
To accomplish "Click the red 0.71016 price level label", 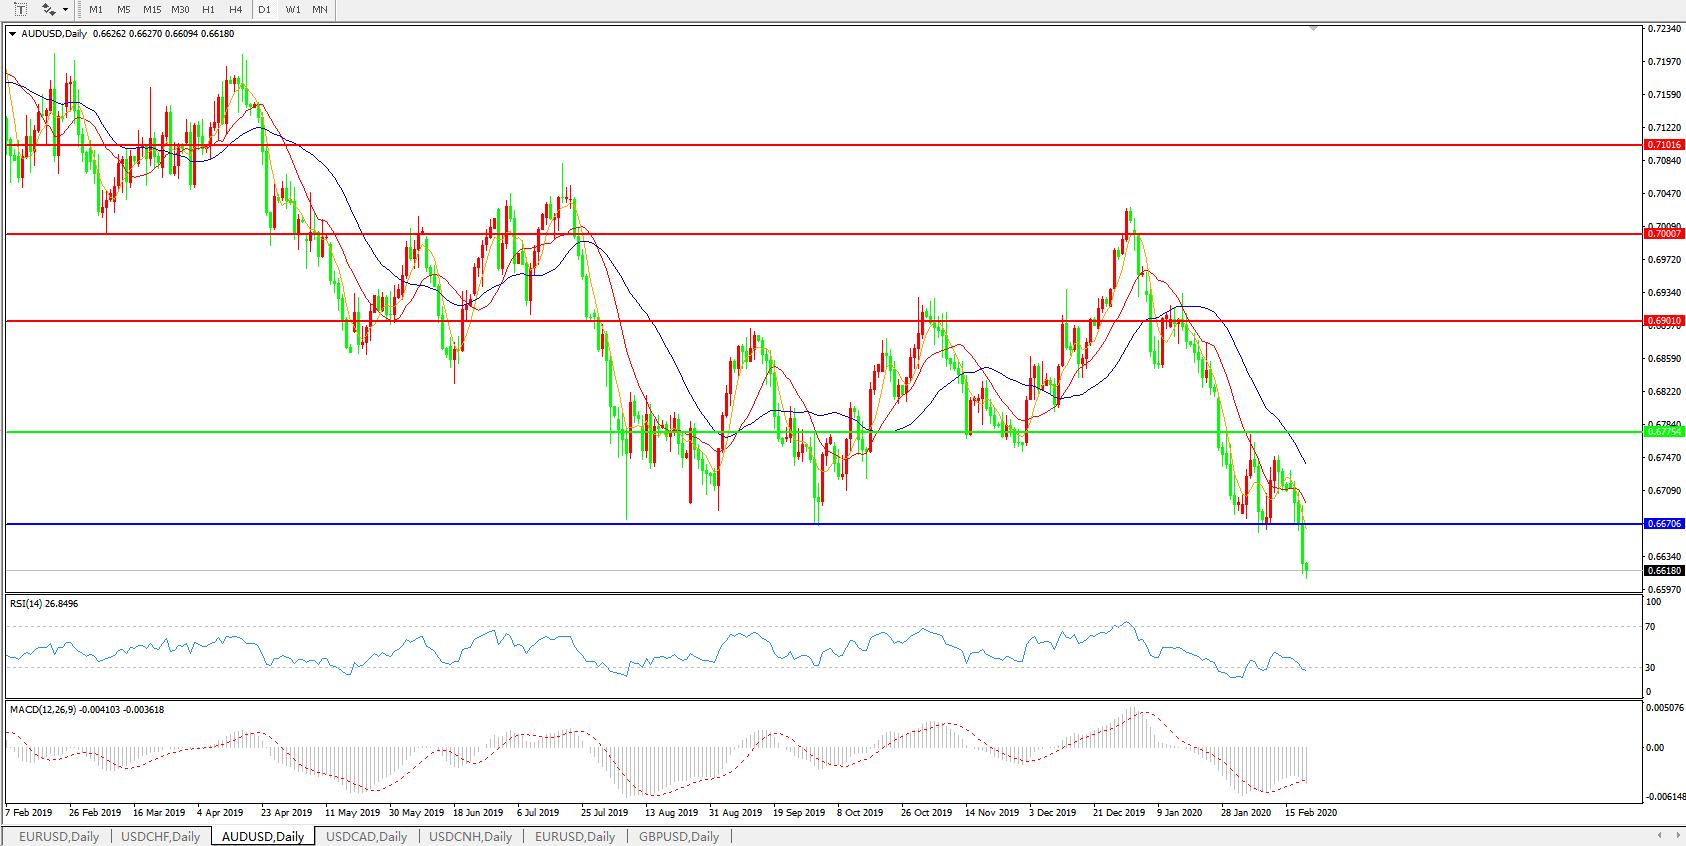I will tap(1664, 145).
